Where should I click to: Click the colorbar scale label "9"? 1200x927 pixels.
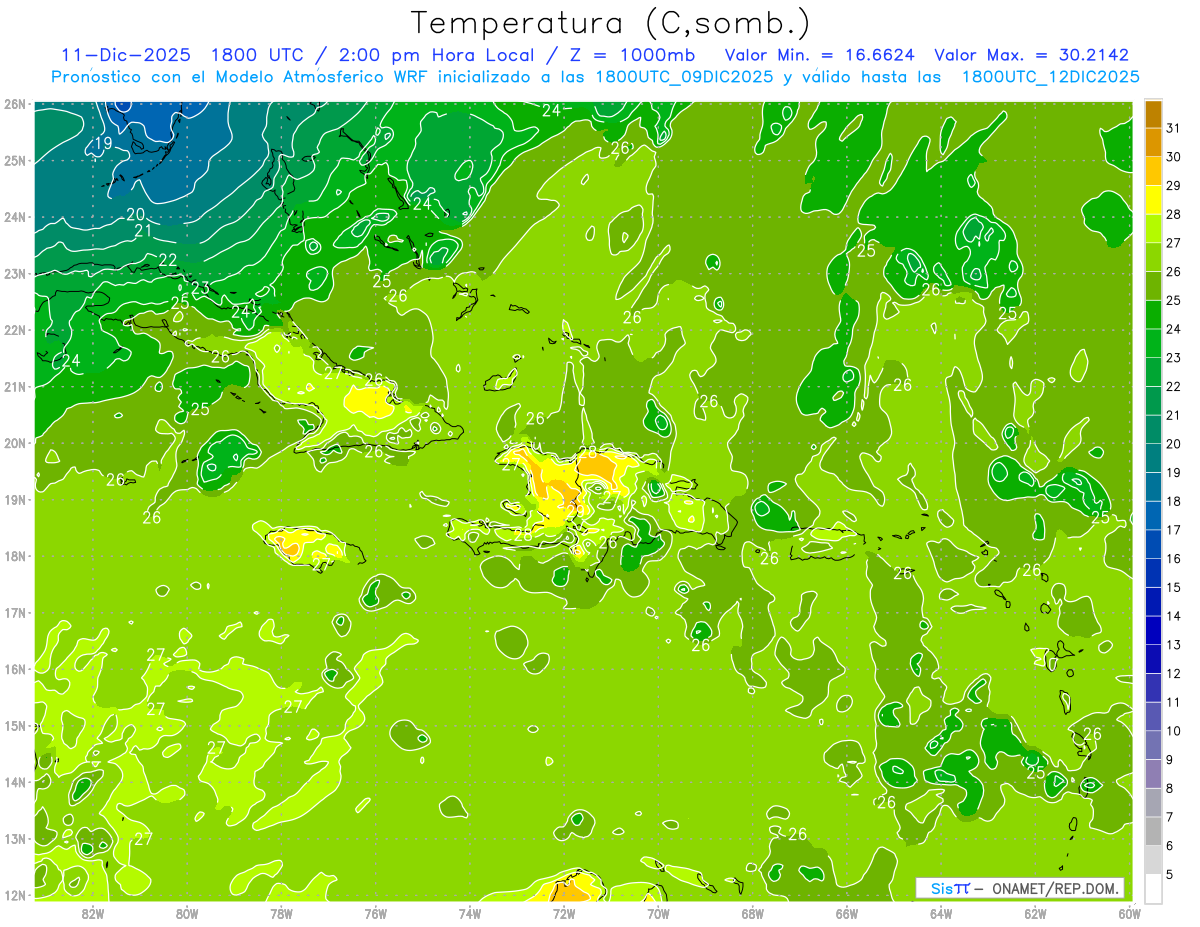(1170, 760)
